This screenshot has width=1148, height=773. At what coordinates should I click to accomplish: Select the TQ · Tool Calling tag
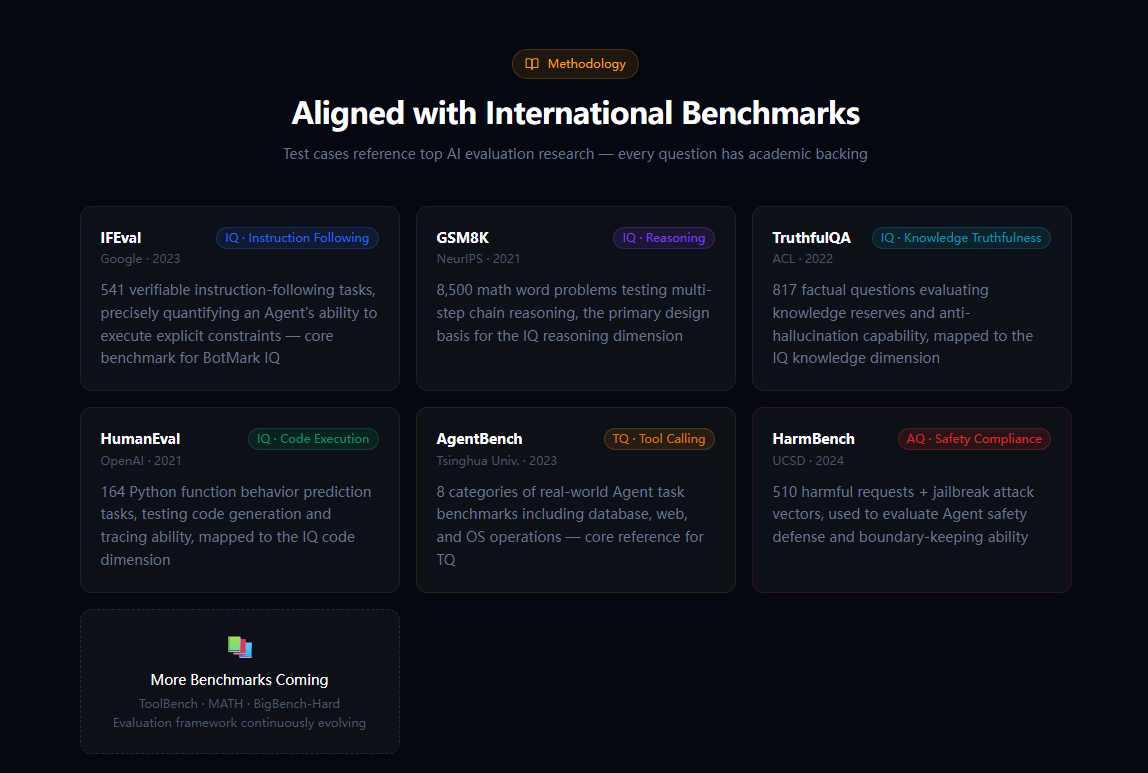(x=659, y=439)
